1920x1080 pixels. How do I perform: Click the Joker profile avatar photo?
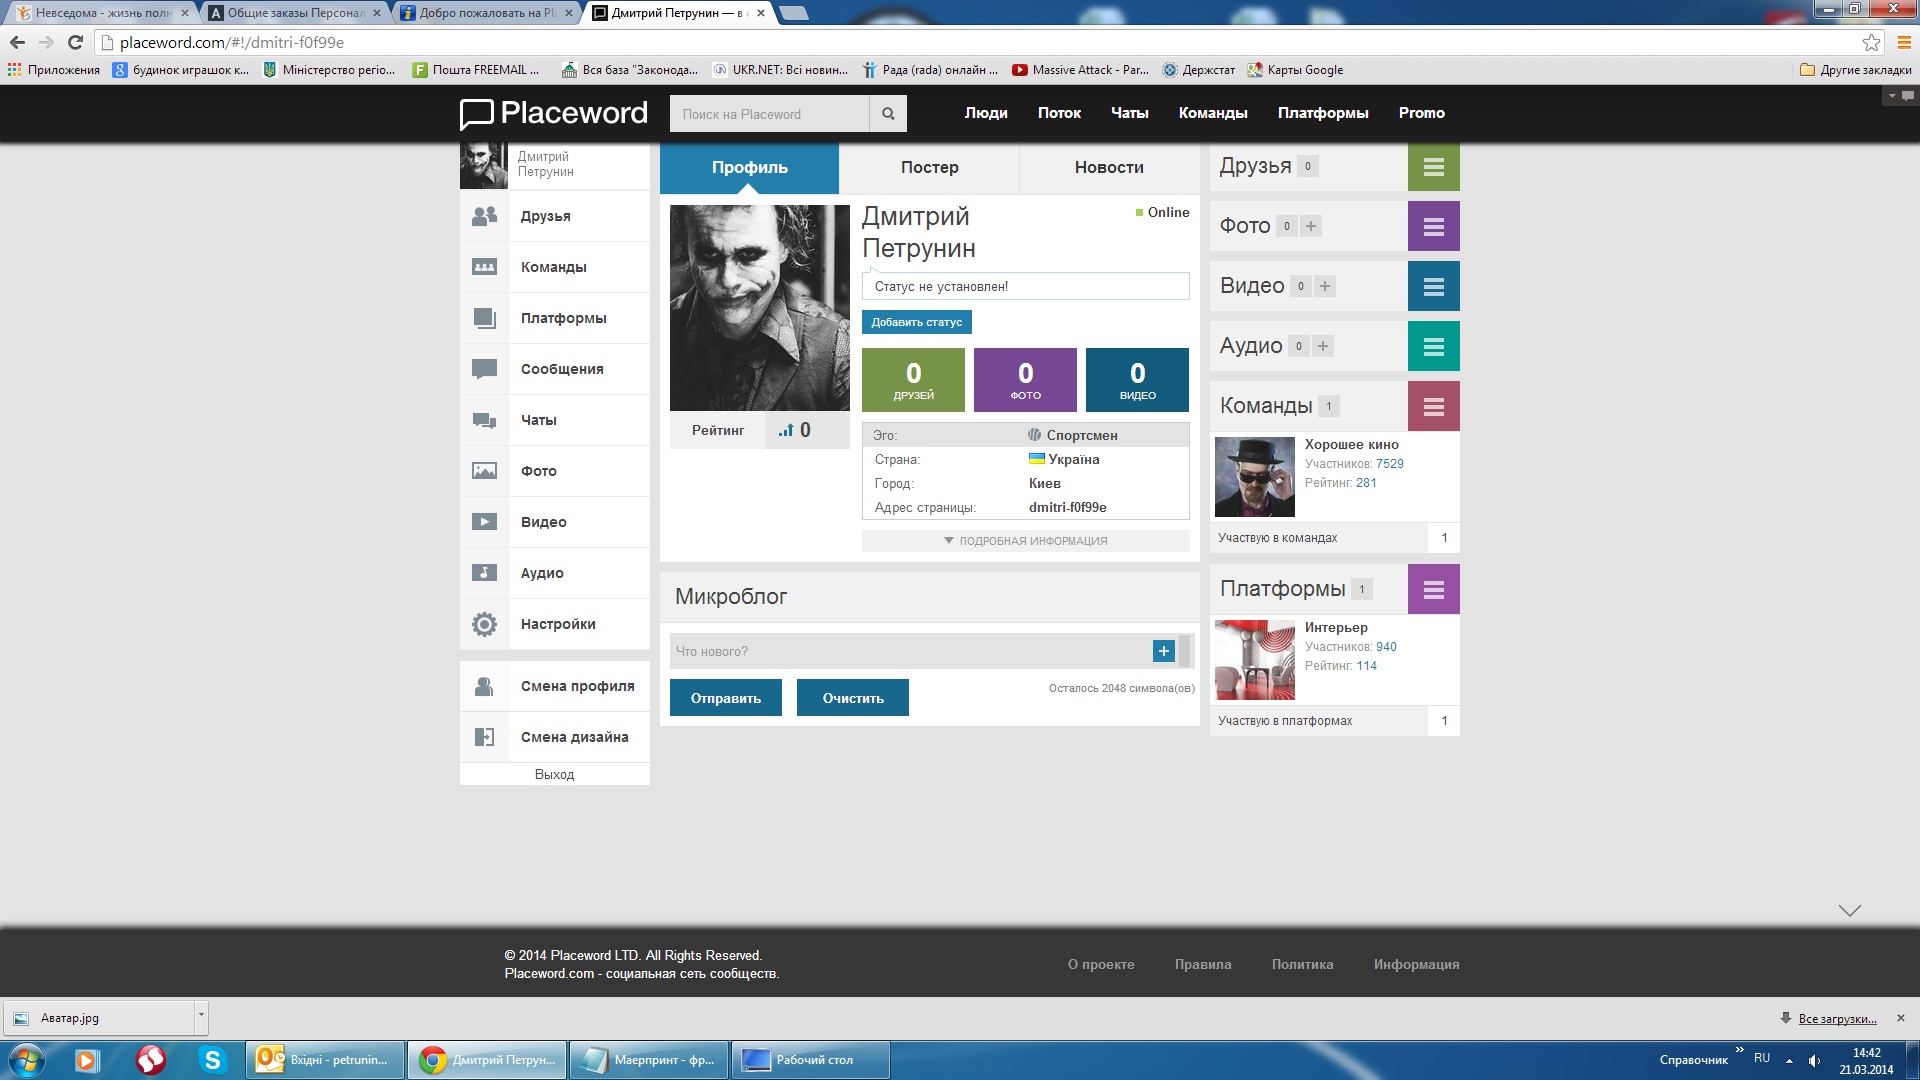click(x=760, y=308)
